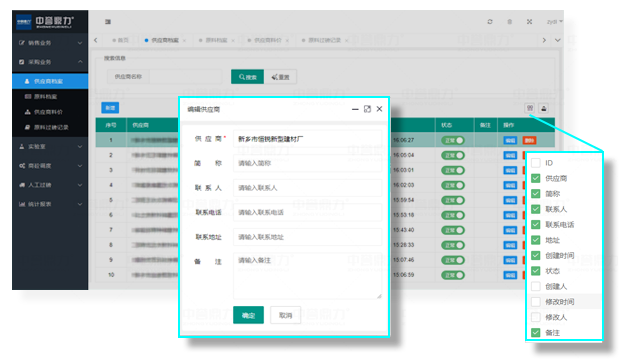This screenshot has height=364, width=637.
Task: Toggle status switch for row 5
Action: (453, 200)
